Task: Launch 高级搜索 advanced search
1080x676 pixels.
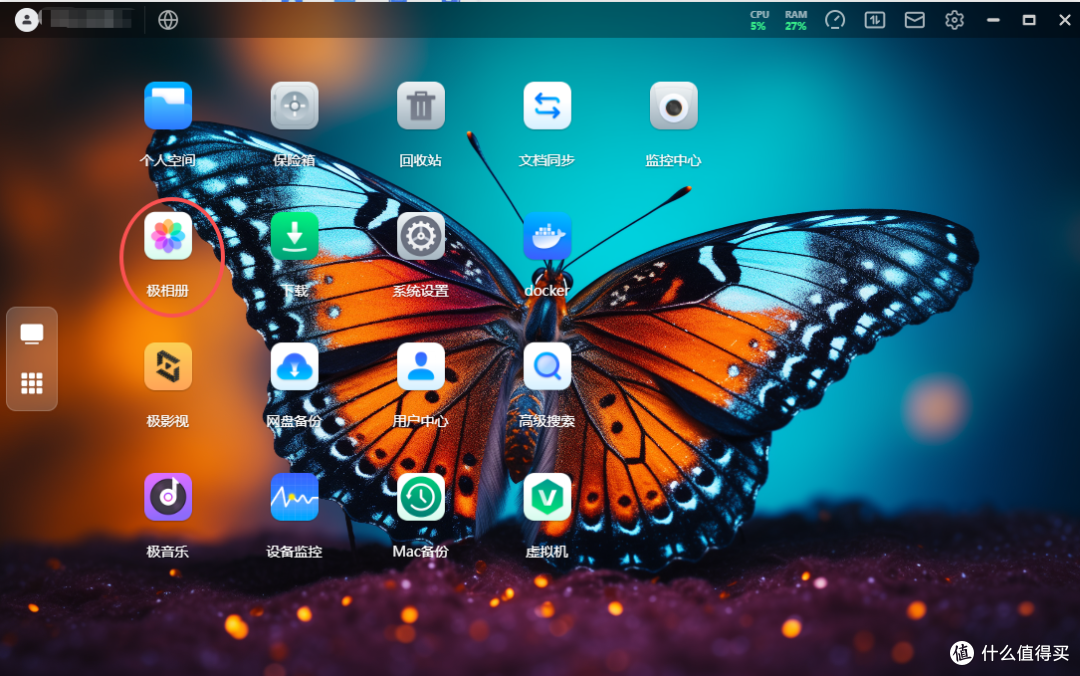Action: [547, 367]
